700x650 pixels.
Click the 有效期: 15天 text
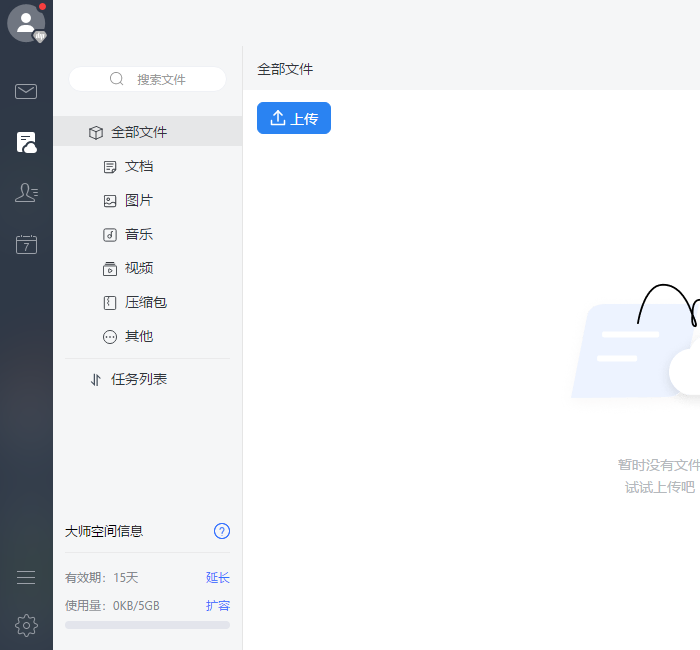102,578
